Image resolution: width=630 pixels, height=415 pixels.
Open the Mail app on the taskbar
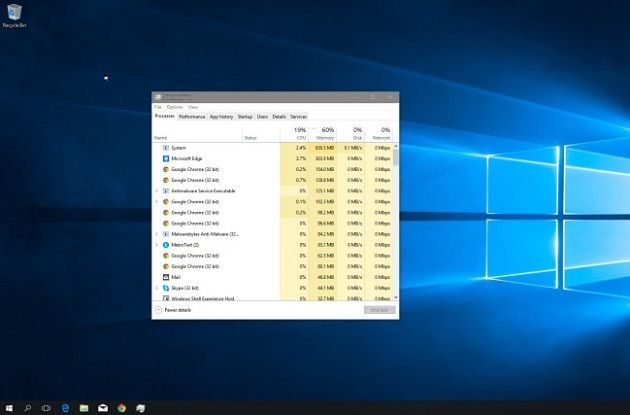click(103, 408)
